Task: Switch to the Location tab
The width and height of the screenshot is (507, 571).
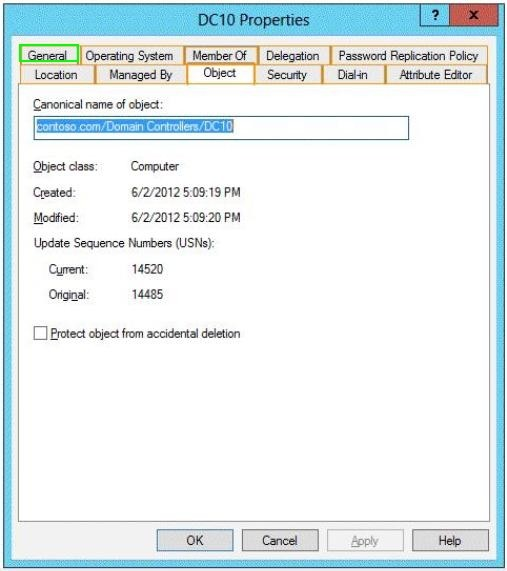Action: [x=56, y=75]
